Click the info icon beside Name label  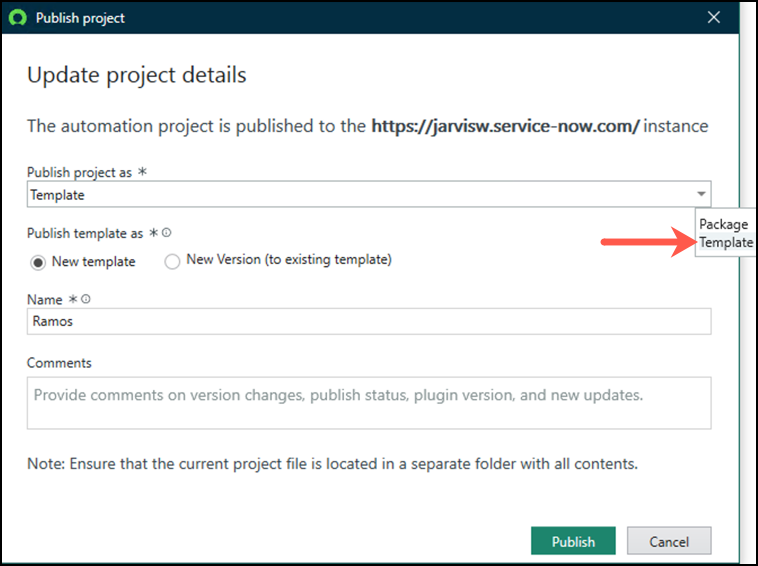86,299
